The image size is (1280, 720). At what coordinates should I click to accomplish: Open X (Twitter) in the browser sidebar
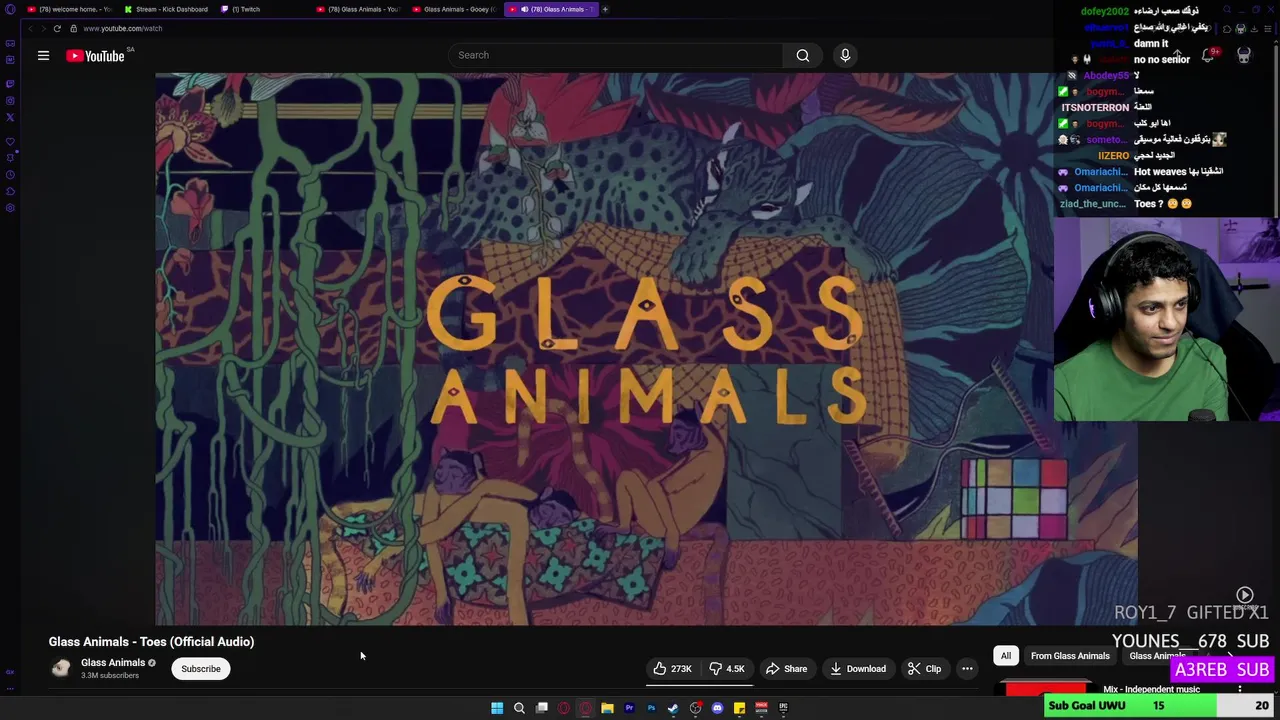[10, 117]
